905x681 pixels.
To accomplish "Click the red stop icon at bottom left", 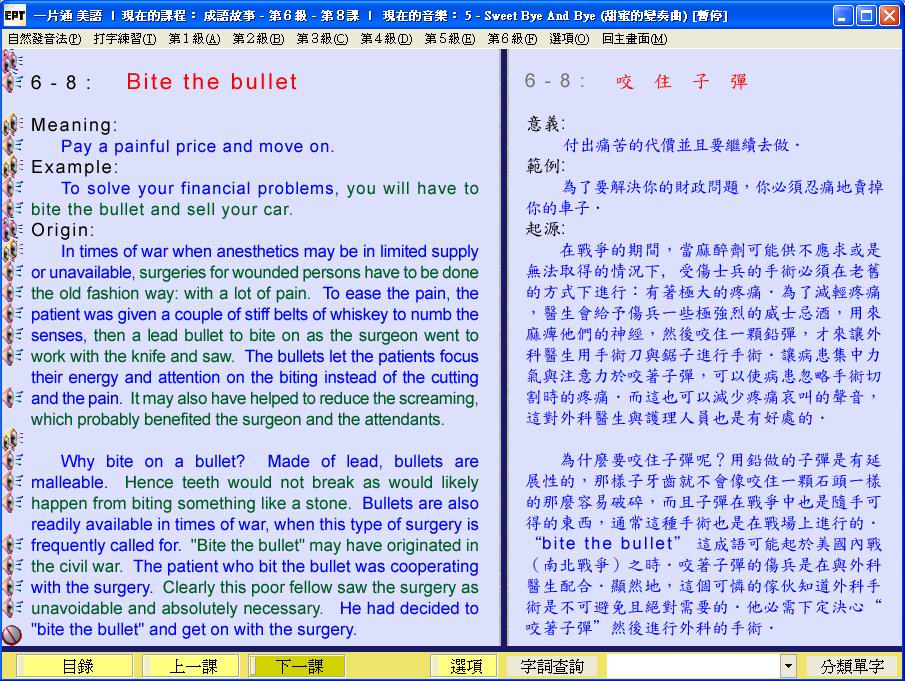I will [x=12, y=634].
